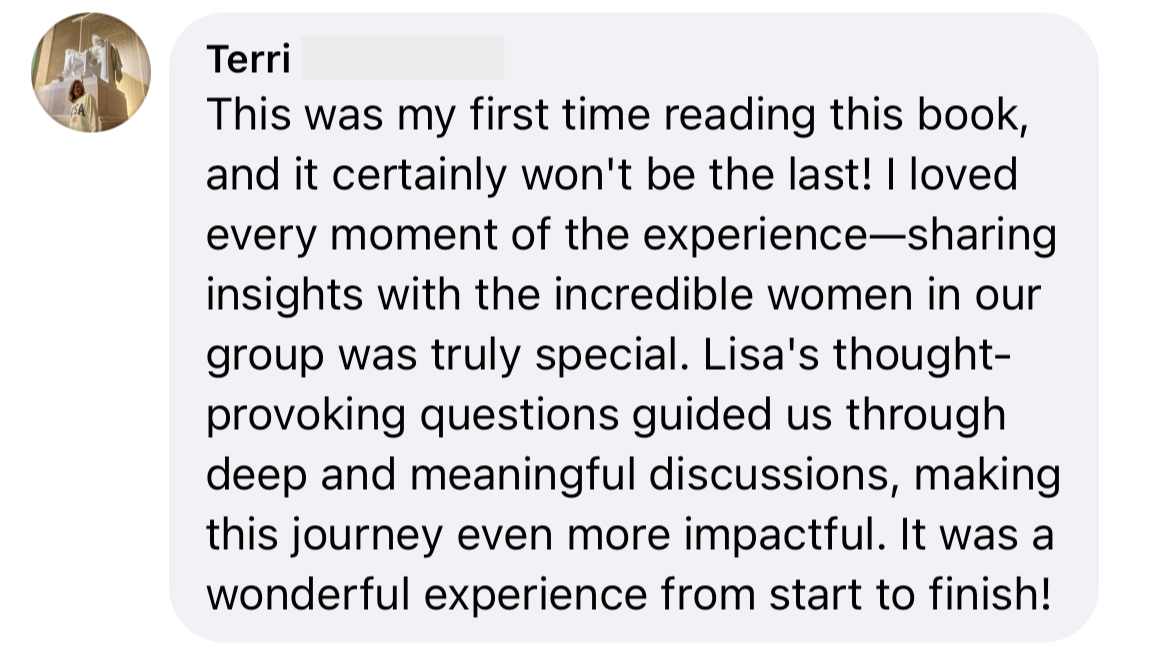Click the blurred surname beside Terri
The height and width of the screenshot is (657, 1158).
pos(402,60)
